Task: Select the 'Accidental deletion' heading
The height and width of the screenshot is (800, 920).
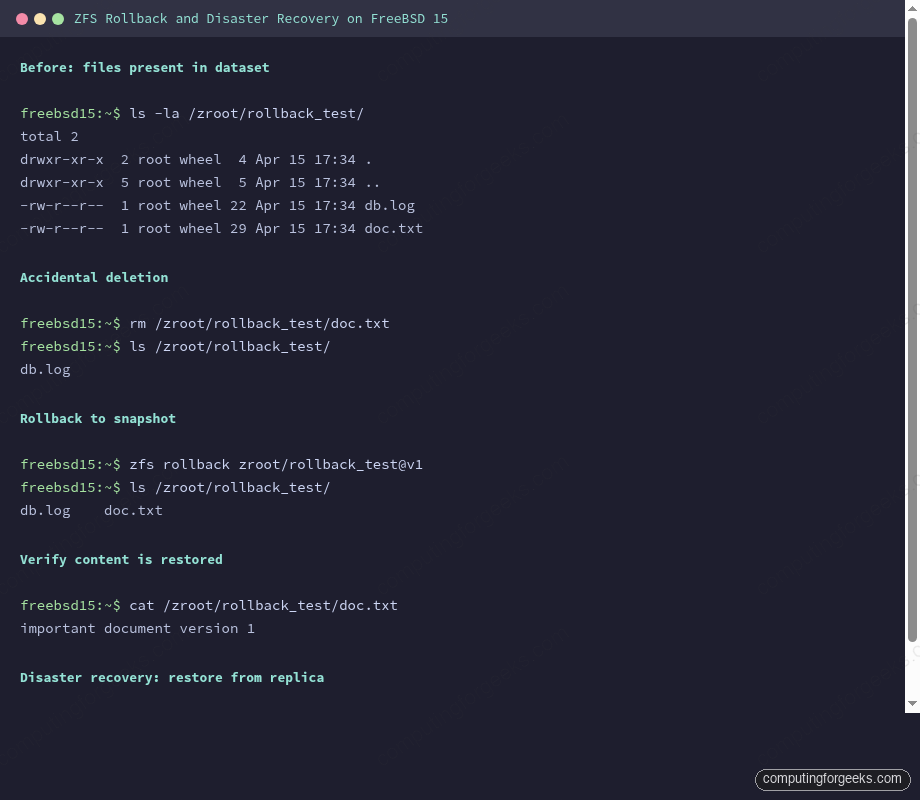Action: [x=94, y=277]
